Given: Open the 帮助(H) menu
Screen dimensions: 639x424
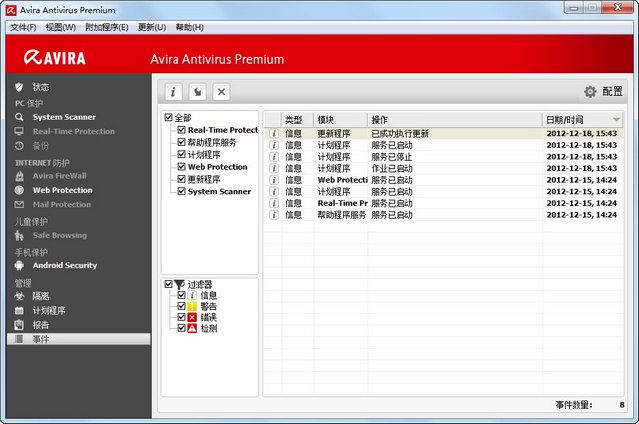Looking at the screenshot, I should click(190, 27).
